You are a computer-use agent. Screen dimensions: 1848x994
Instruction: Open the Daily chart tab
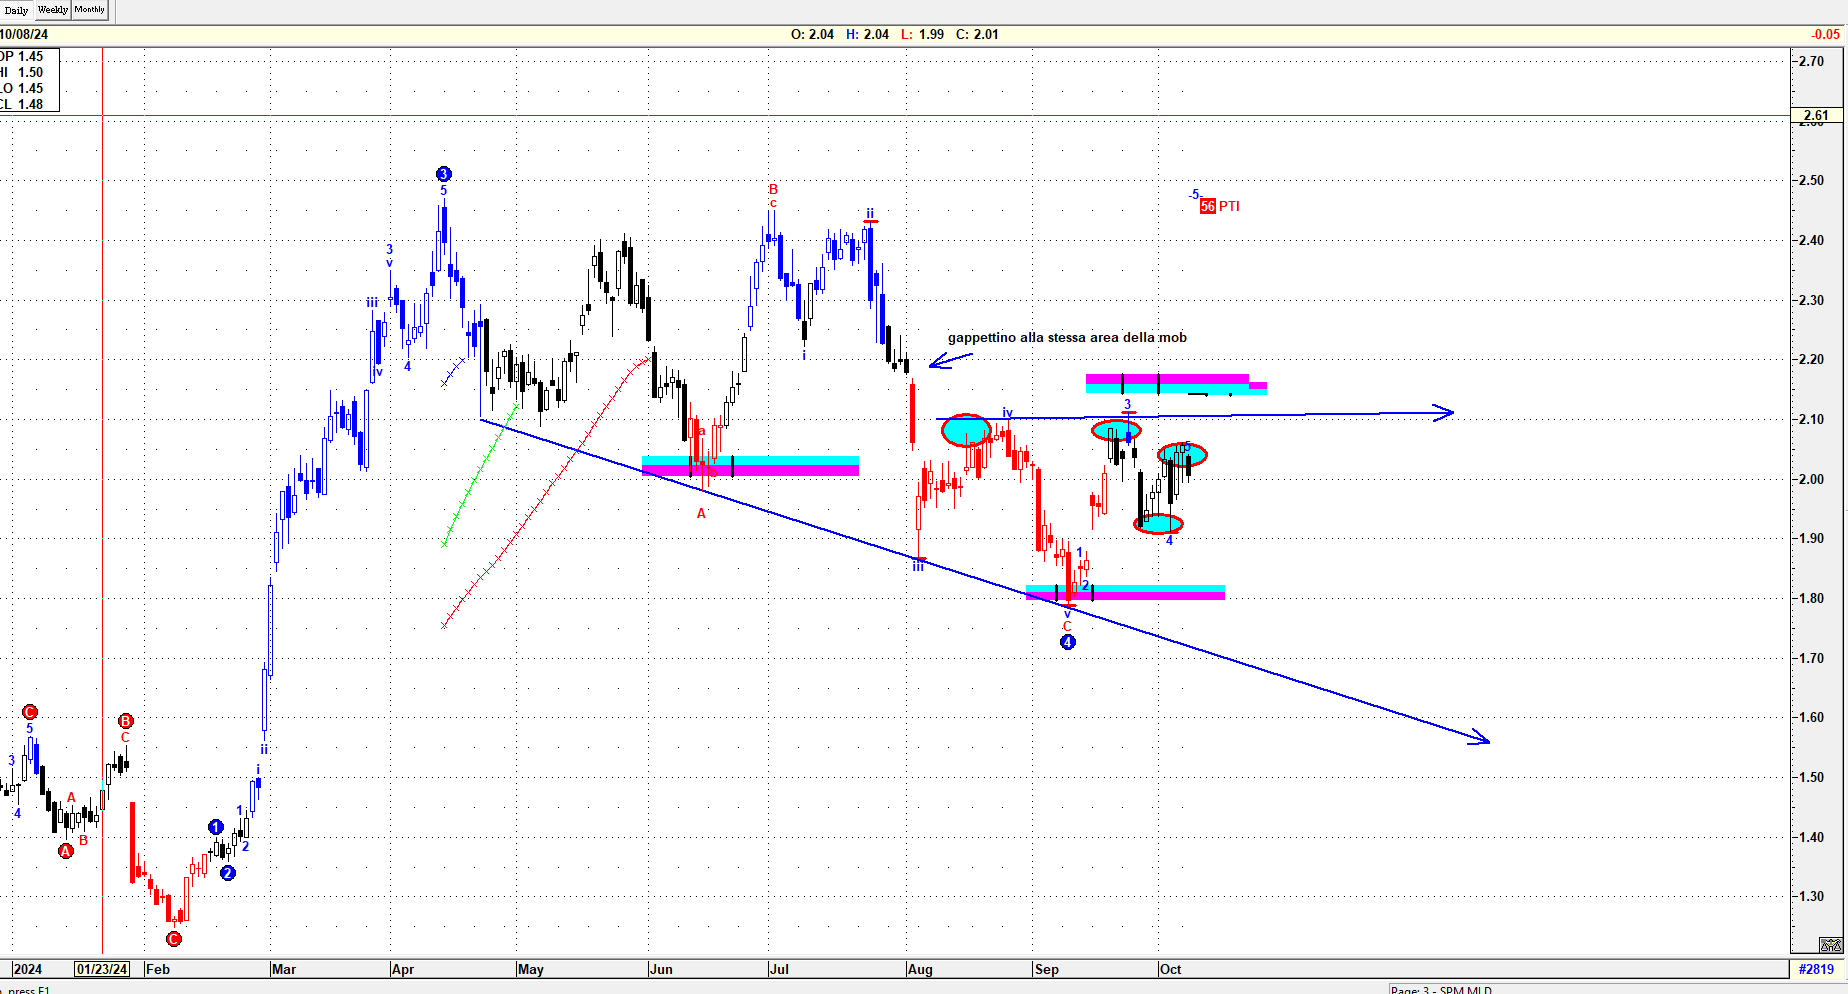17,10
